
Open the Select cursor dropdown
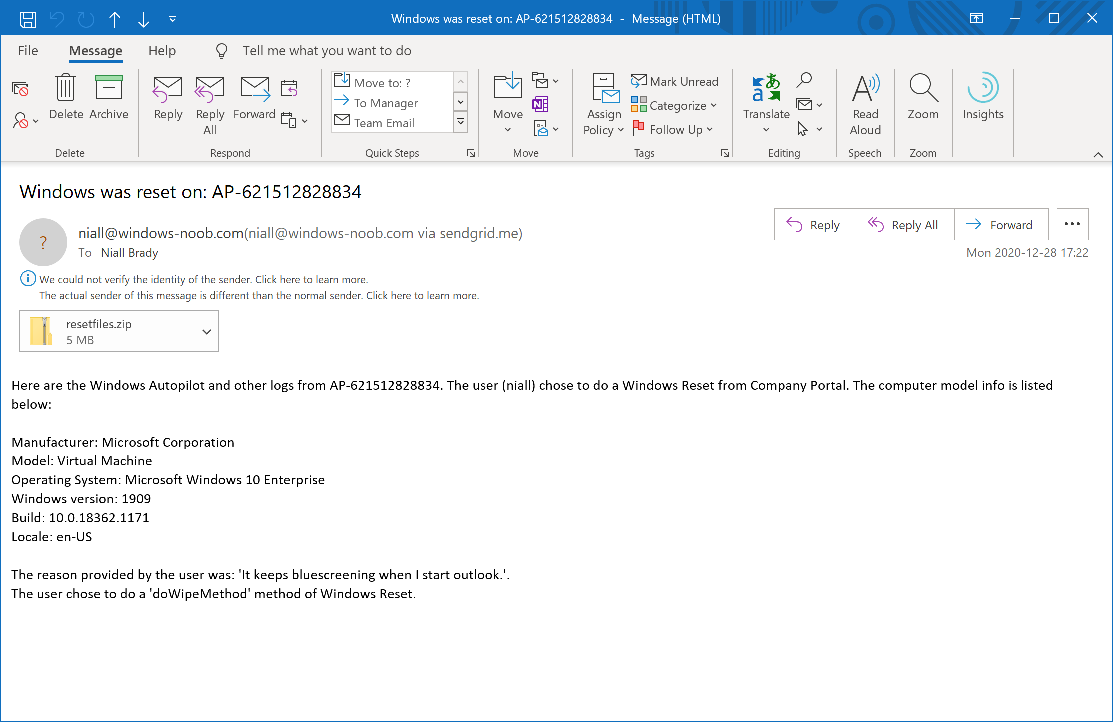[809, 128]
